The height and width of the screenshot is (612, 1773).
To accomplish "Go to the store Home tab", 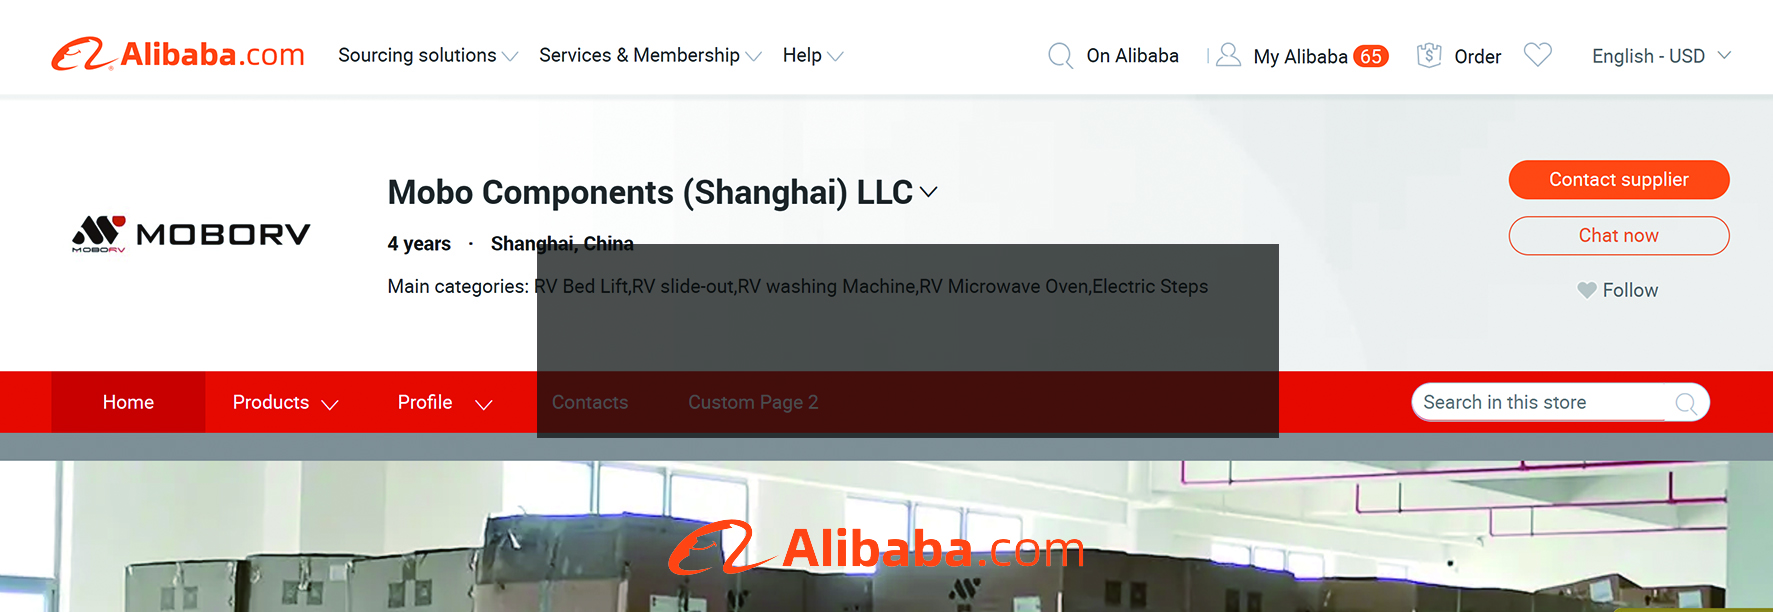I will 128,402.
